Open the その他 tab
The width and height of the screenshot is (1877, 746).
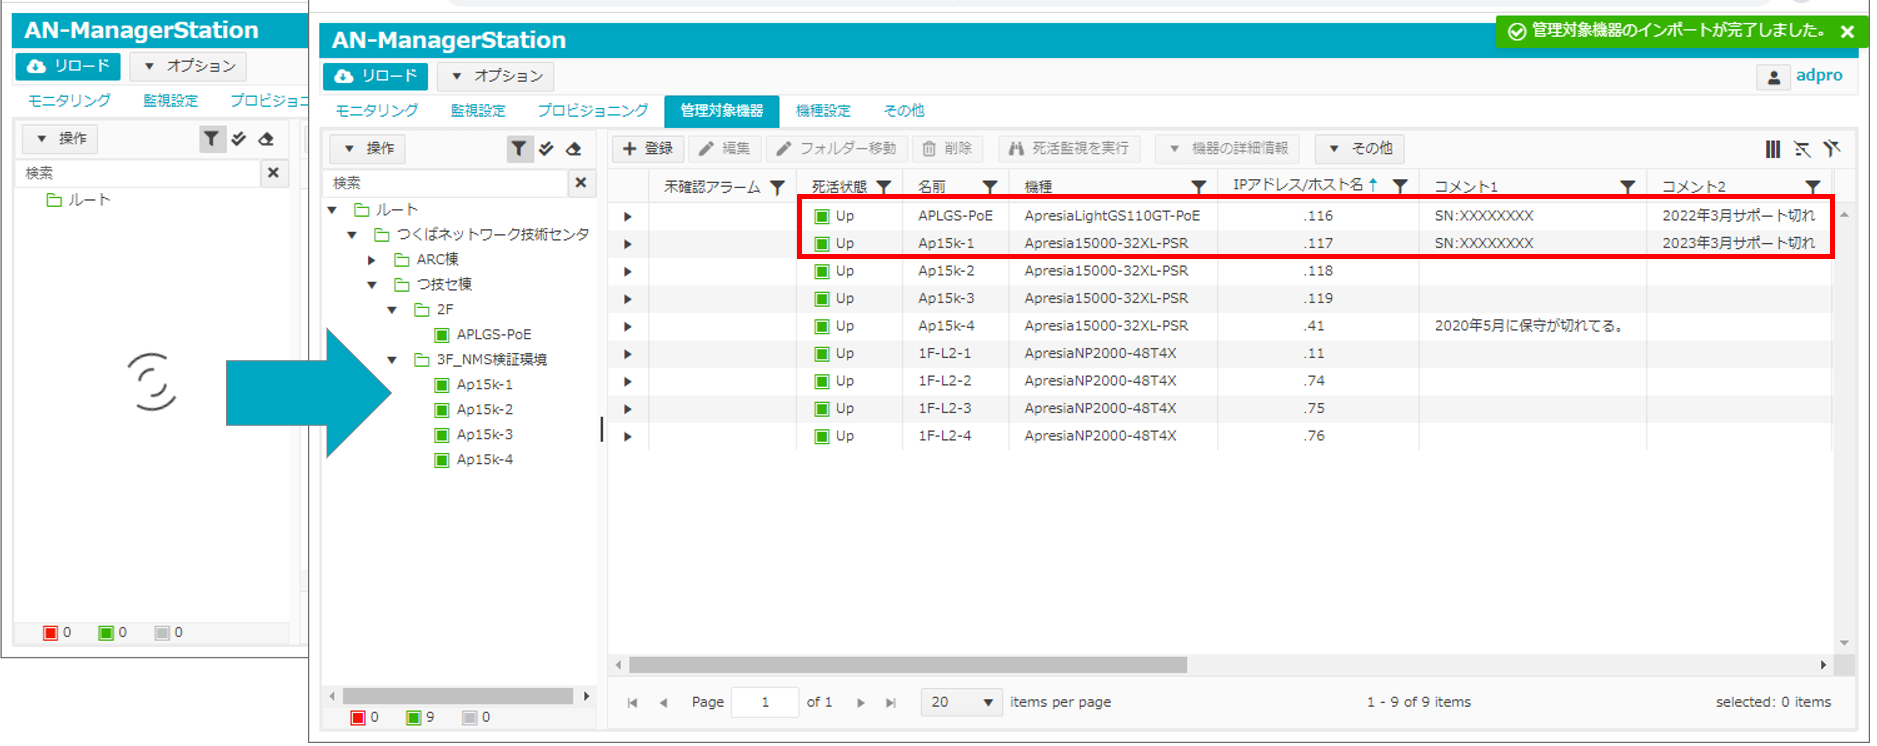(904, 111)
